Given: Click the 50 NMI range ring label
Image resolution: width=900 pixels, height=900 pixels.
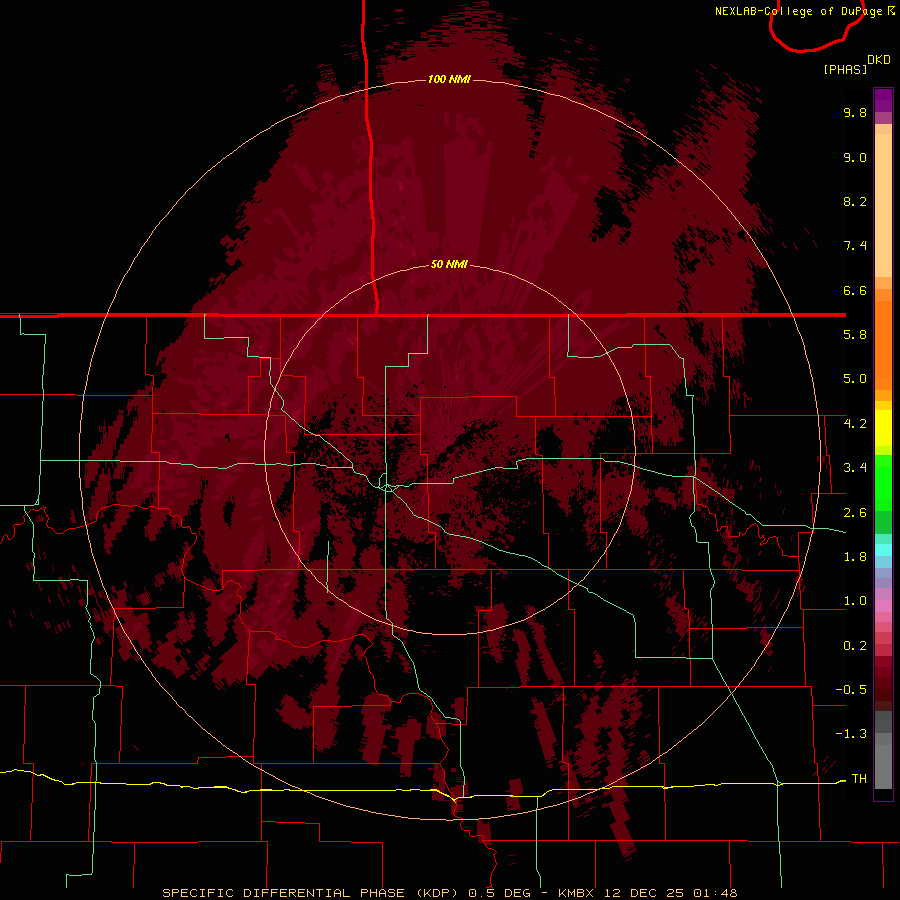Looking at the screenshot, I should [449, 264].
